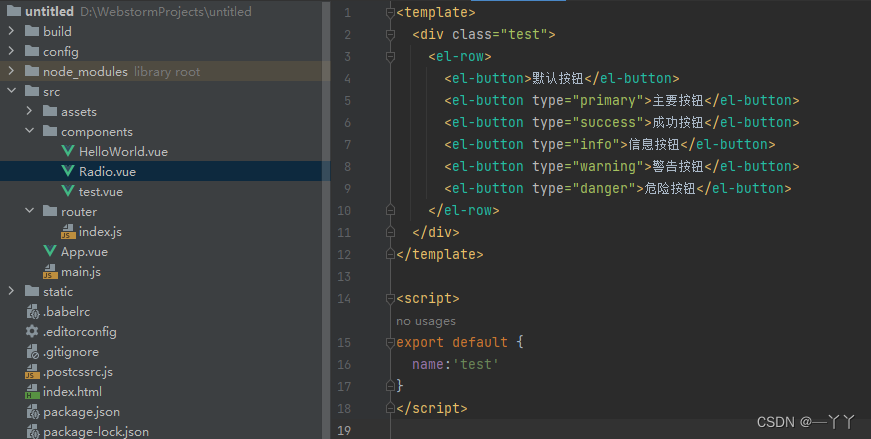Select Radio.vue in the project tree

pyautogui.click(x=165, y=171)
